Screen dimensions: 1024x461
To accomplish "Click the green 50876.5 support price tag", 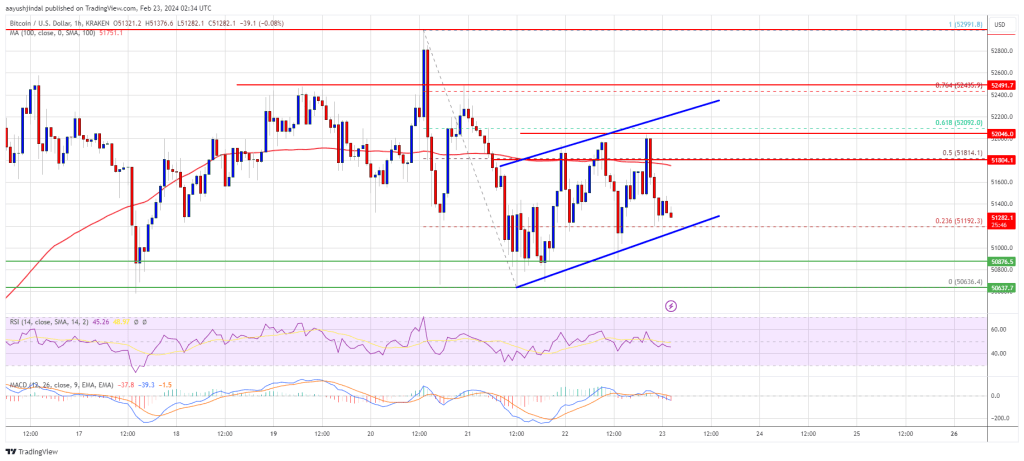I will point(1000,261).
